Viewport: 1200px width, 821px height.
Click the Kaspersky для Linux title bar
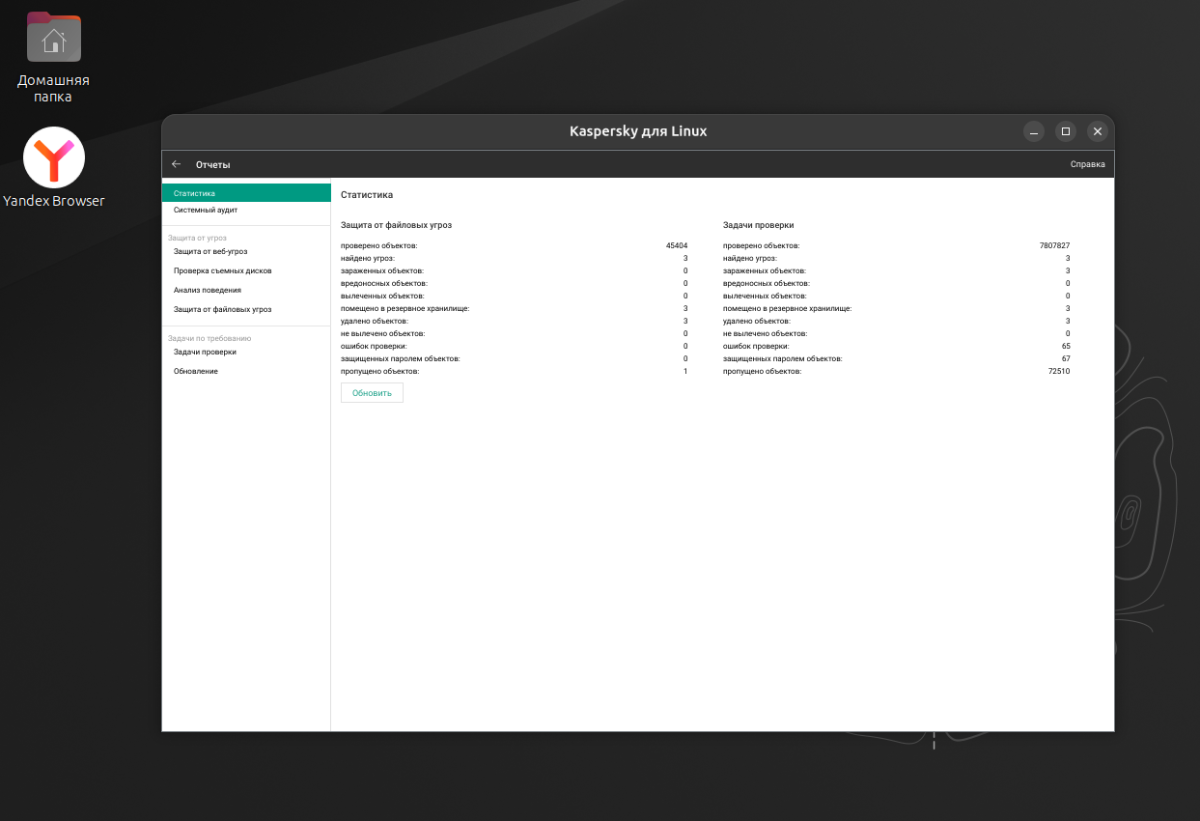[x=638, y=131]
